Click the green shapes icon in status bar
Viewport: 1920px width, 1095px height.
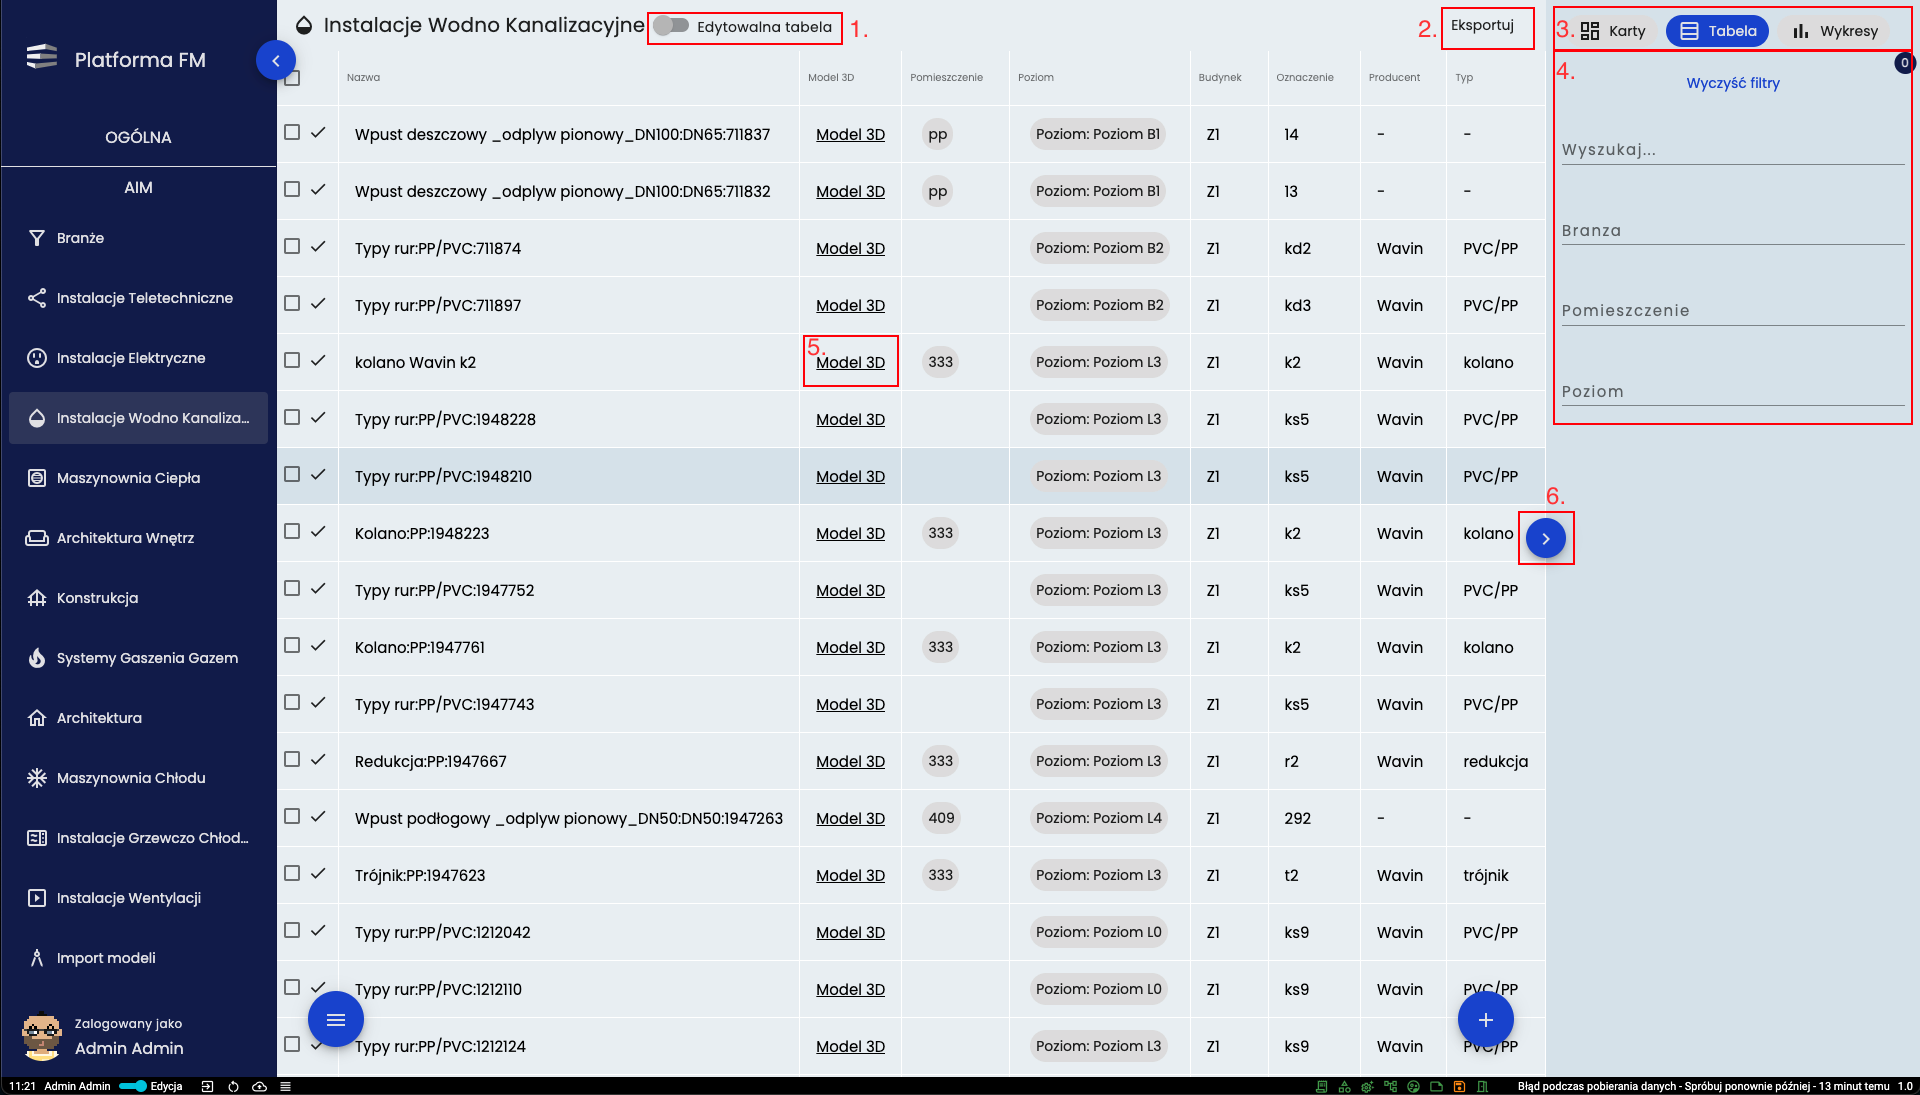pyautogui.click(x=1344, y=1086)
